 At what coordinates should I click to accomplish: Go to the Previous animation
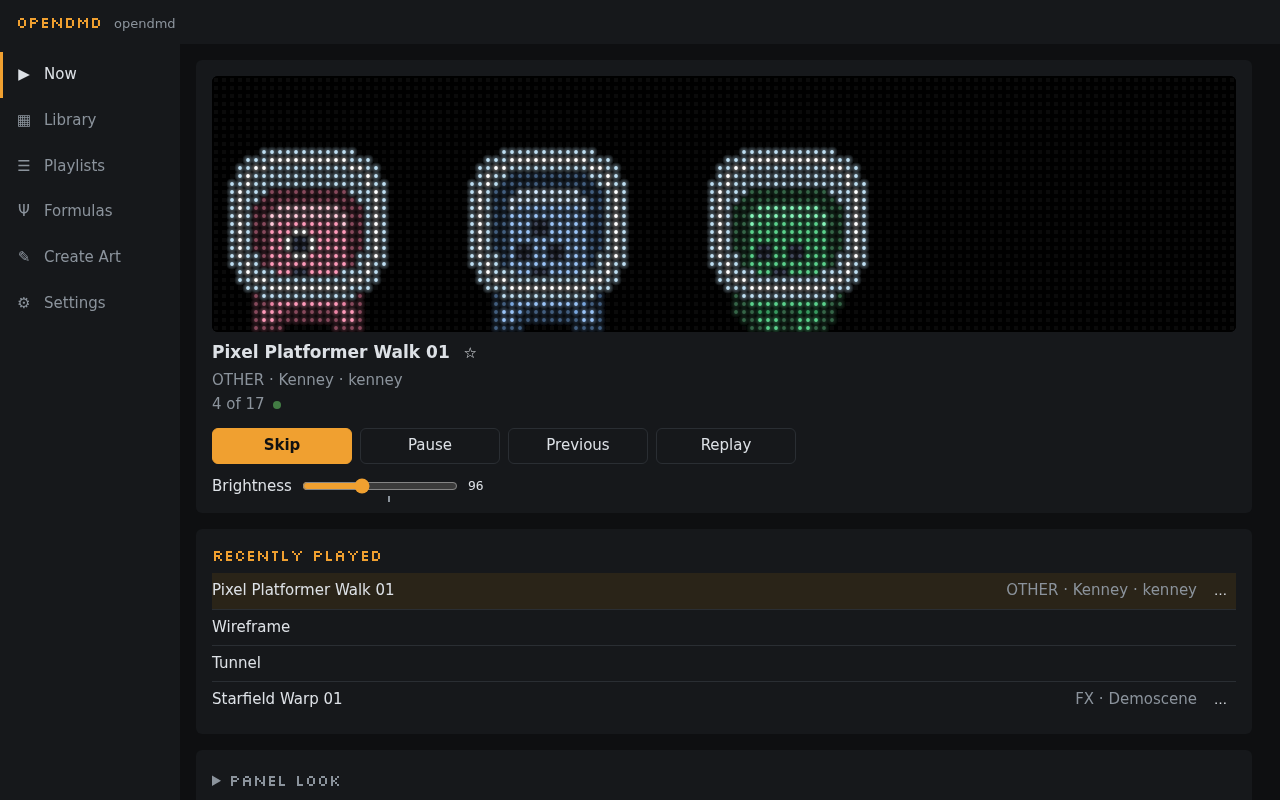578,446
